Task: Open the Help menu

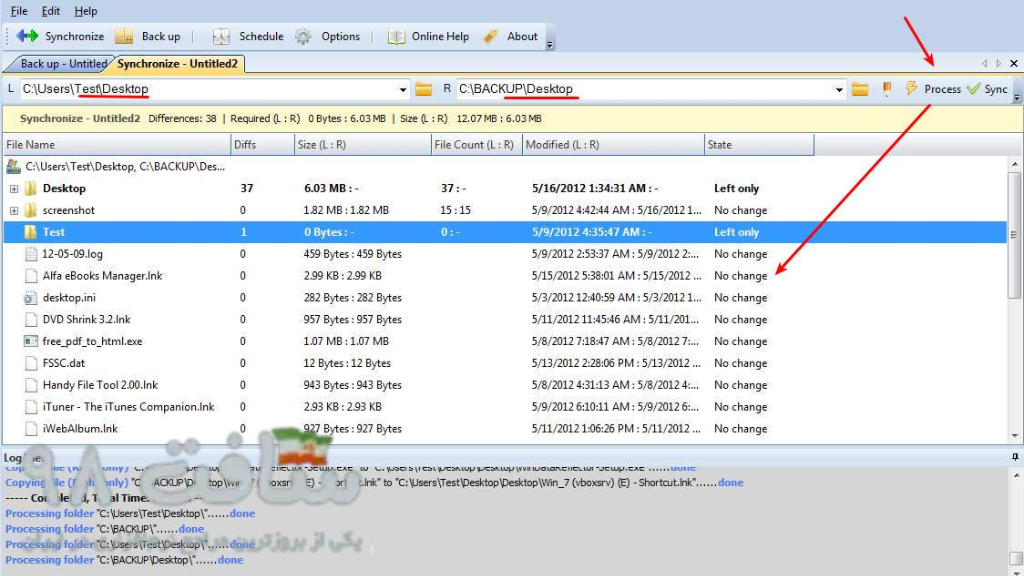Action: [x=86, y=11]
